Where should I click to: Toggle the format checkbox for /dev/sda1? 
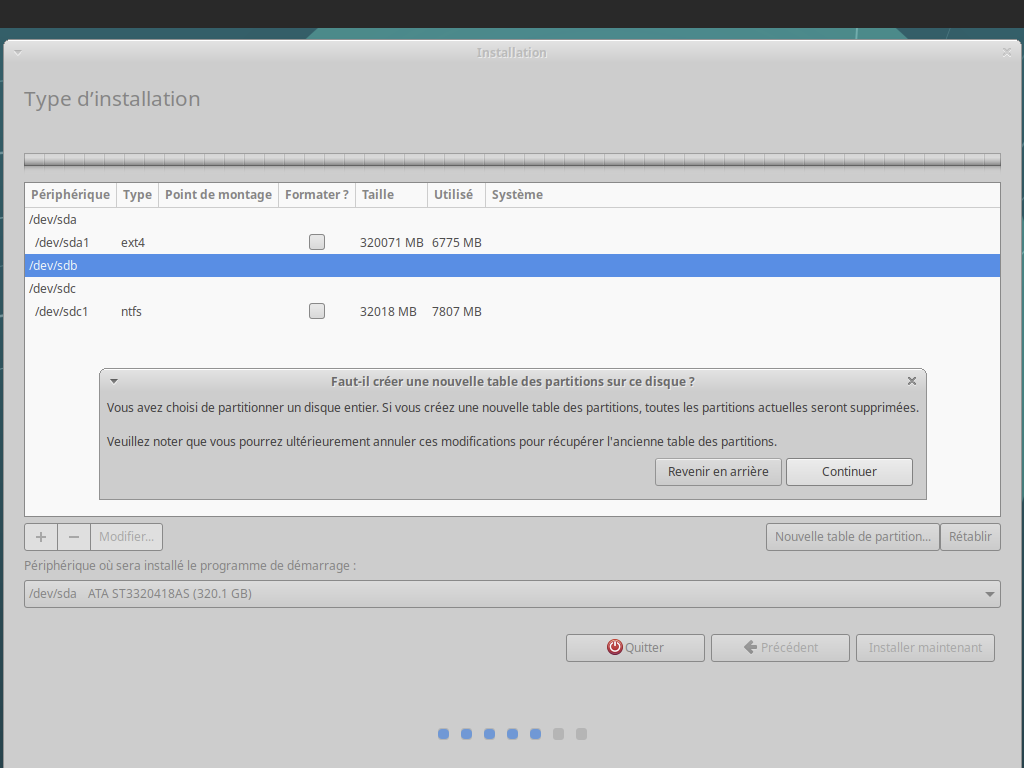point(317,242)
